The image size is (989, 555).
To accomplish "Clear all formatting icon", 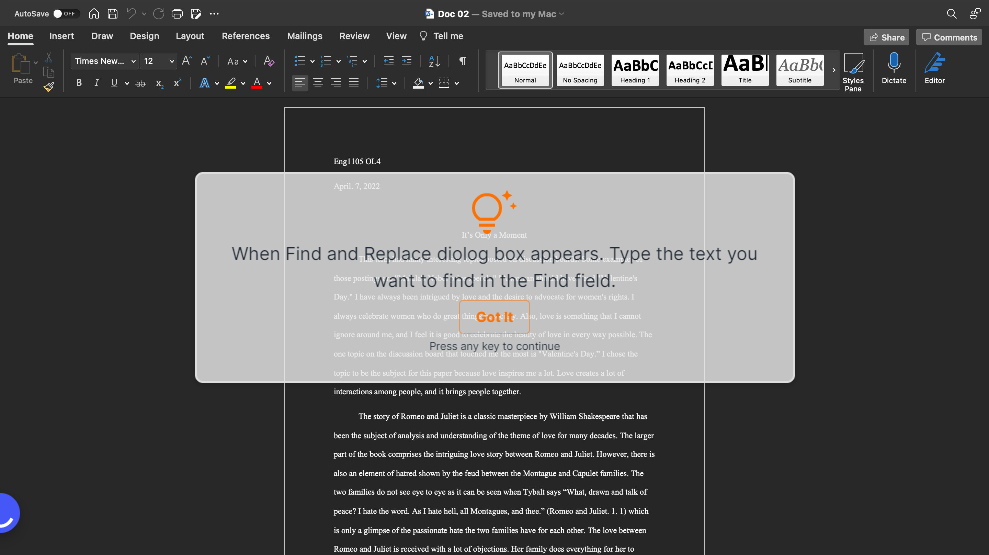I will (269, 61).
